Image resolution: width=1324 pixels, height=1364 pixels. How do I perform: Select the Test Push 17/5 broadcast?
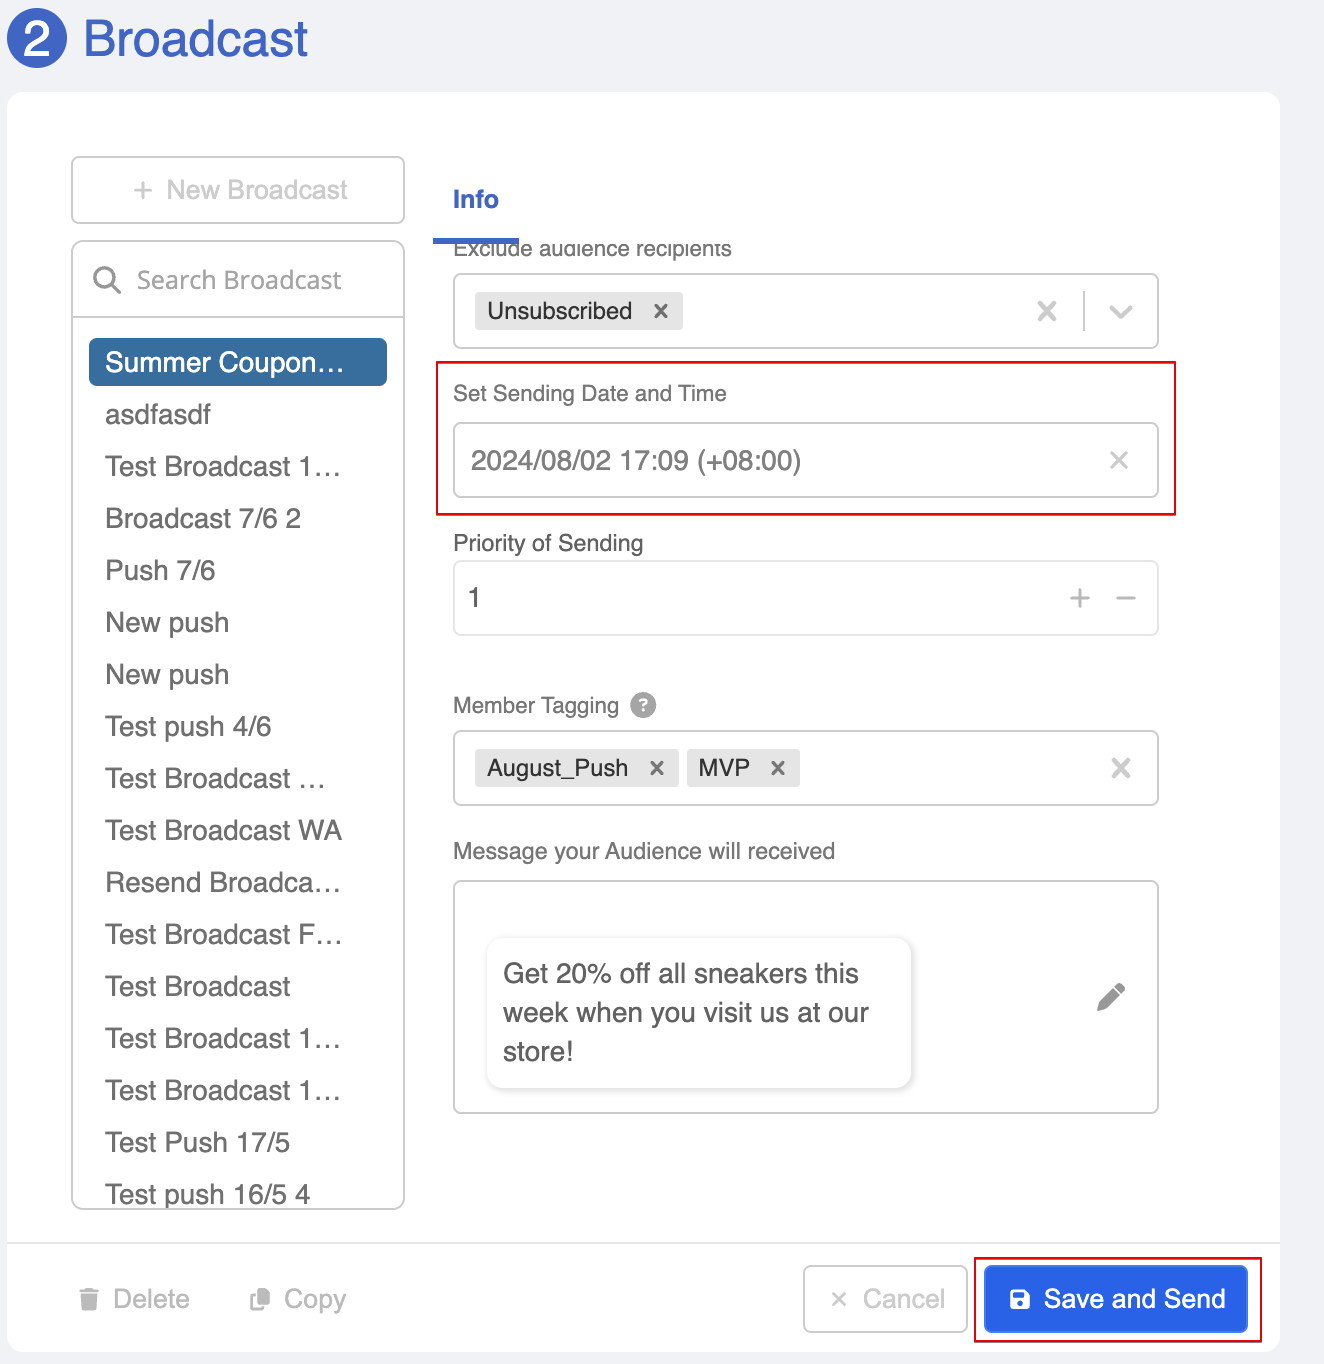[197, 1142]
